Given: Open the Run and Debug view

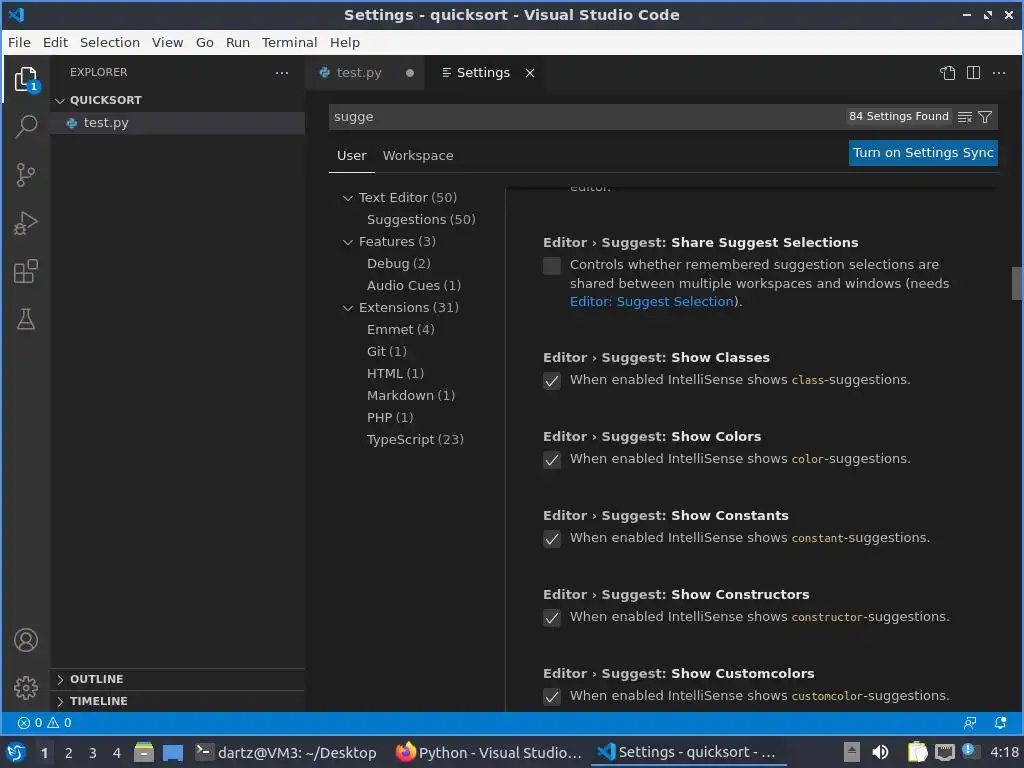Looking at the screenshot, I should (x=26, y=223).
